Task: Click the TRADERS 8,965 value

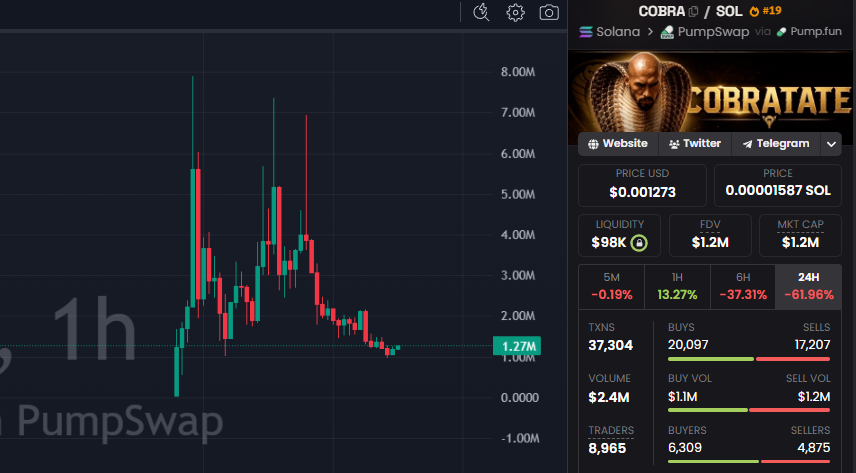Action: tap(607, 448)
